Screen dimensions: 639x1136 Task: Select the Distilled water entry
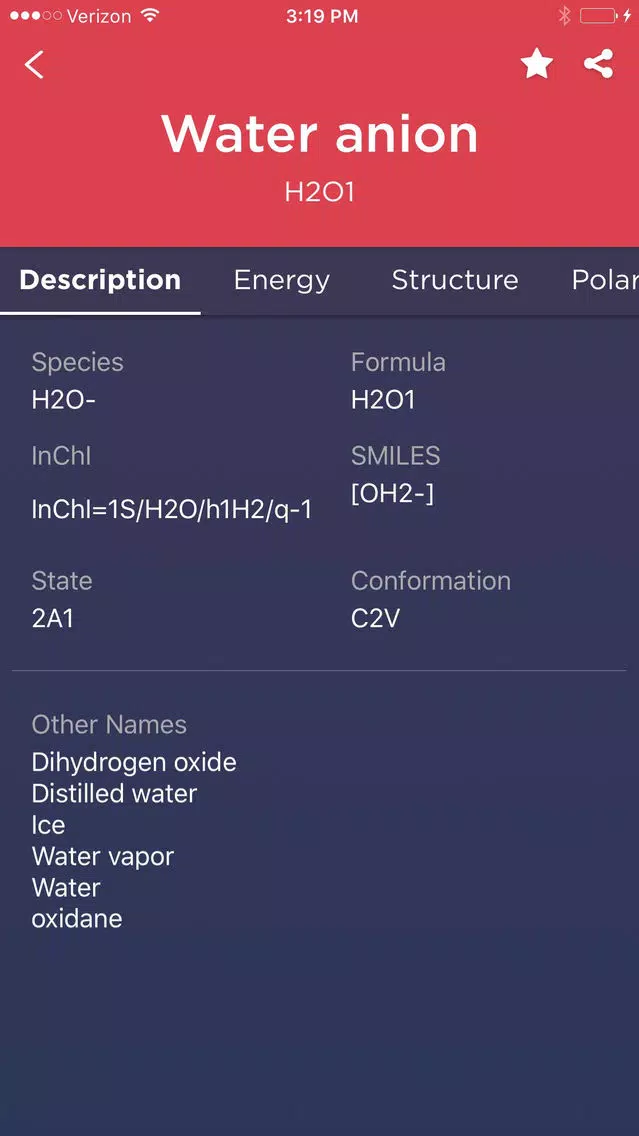click(x=114, y=793)
